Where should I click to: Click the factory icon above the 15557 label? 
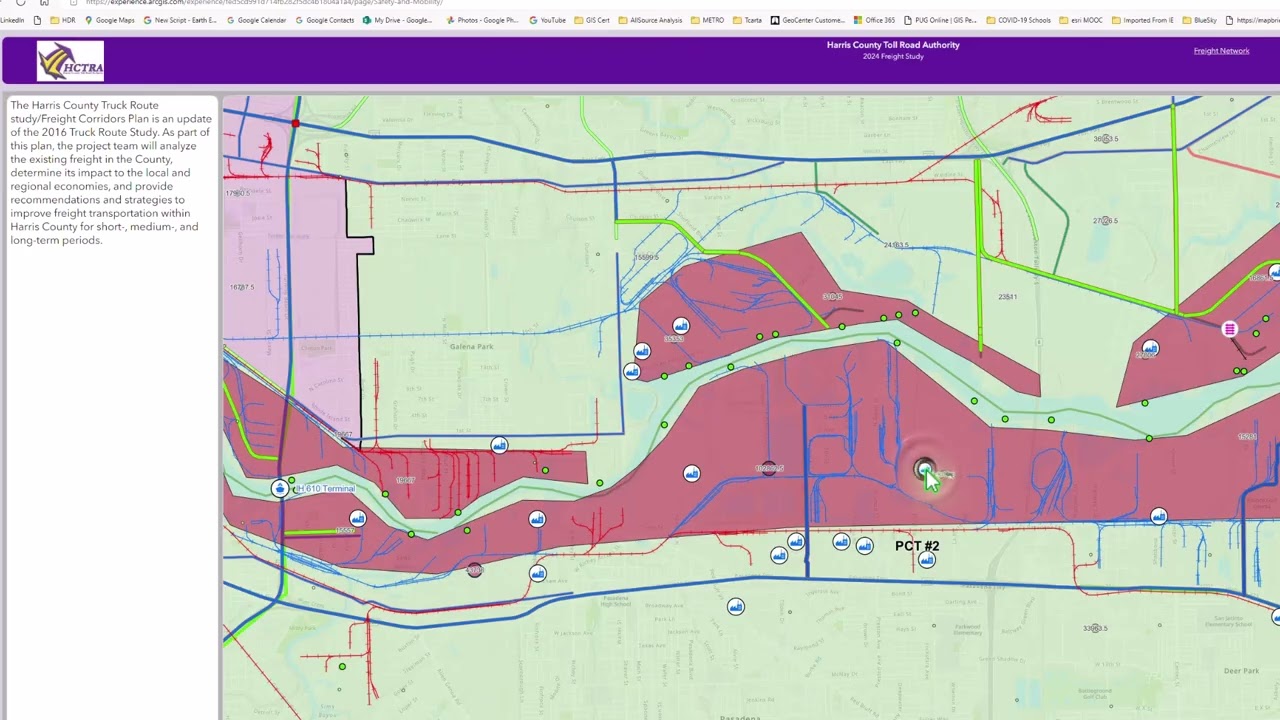[x=358, y=518]
